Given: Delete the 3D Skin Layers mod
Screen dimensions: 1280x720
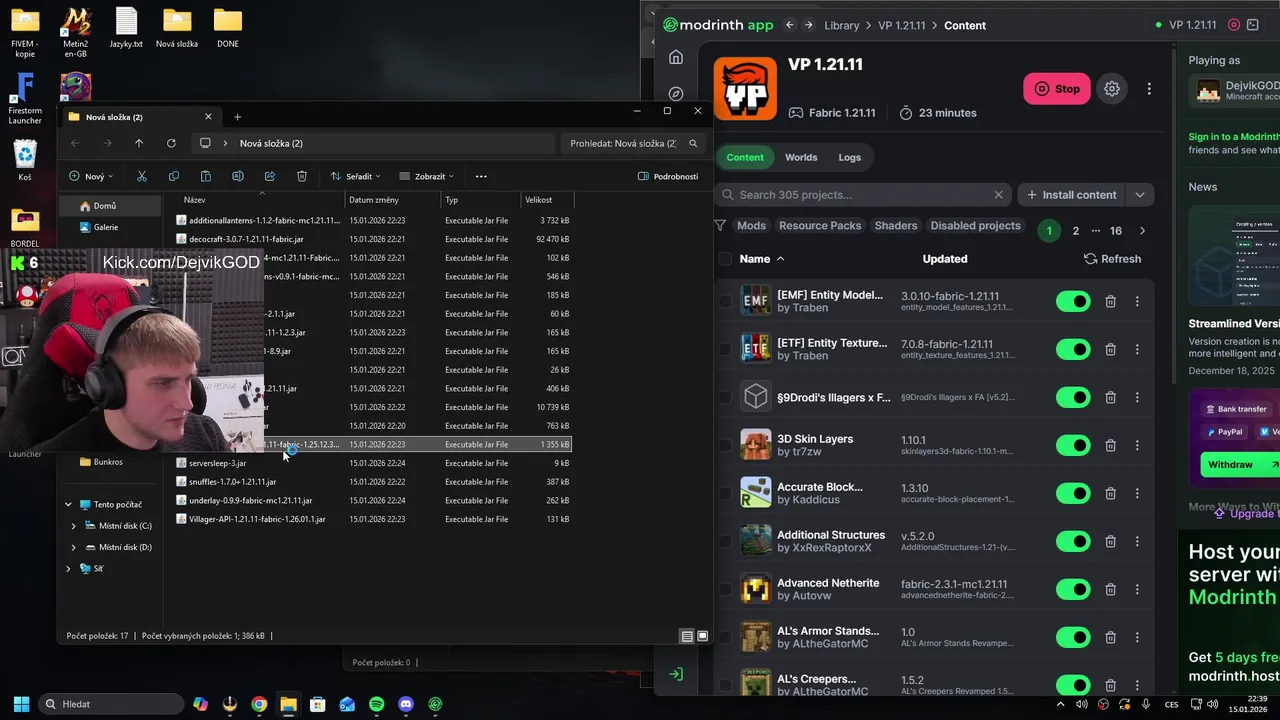Looking at the screenshot, I should coord(1110,445).
